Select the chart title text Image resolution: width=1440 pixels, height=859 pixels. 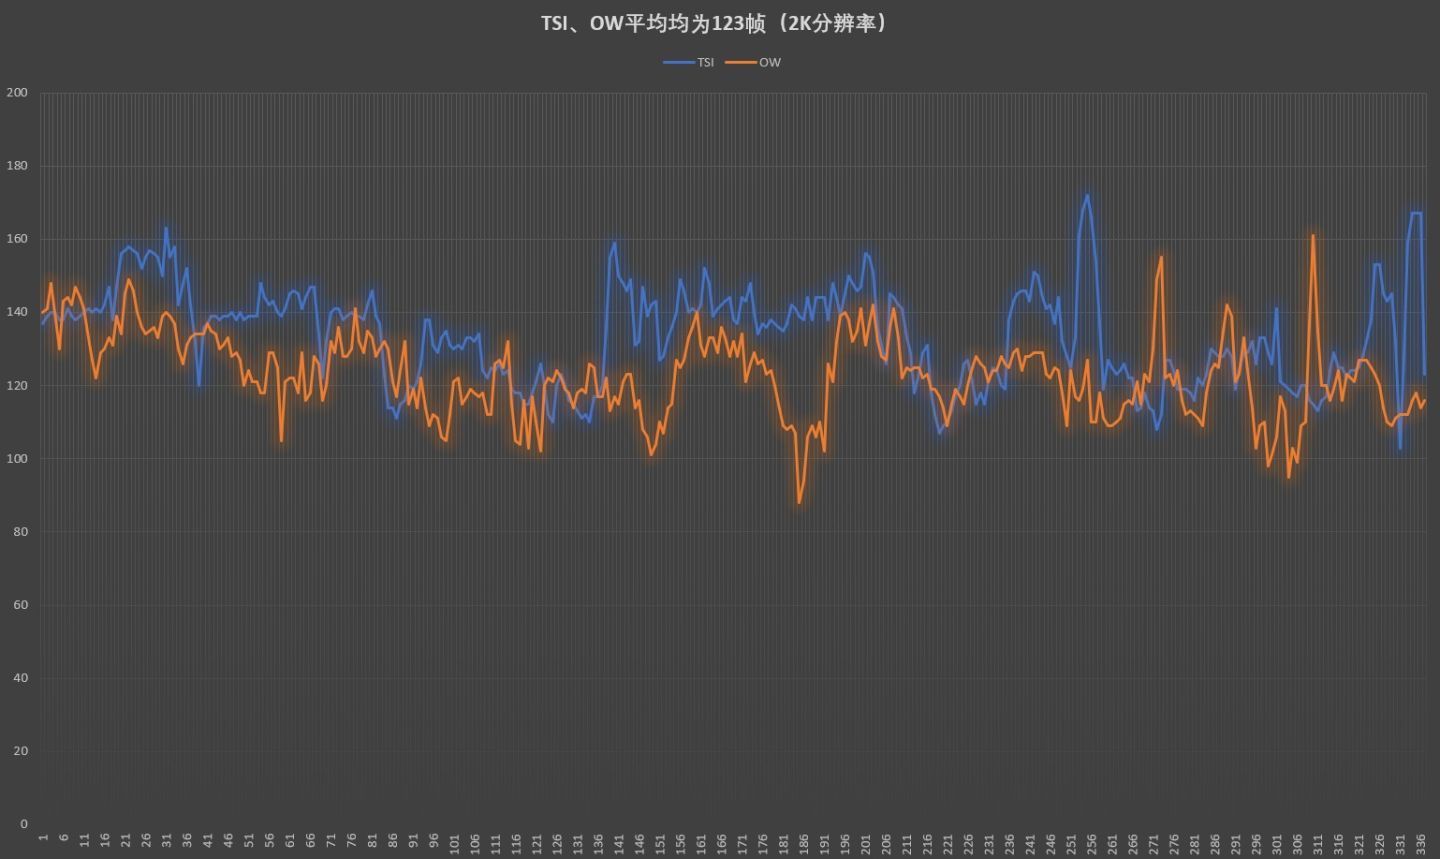coord(715,22)
